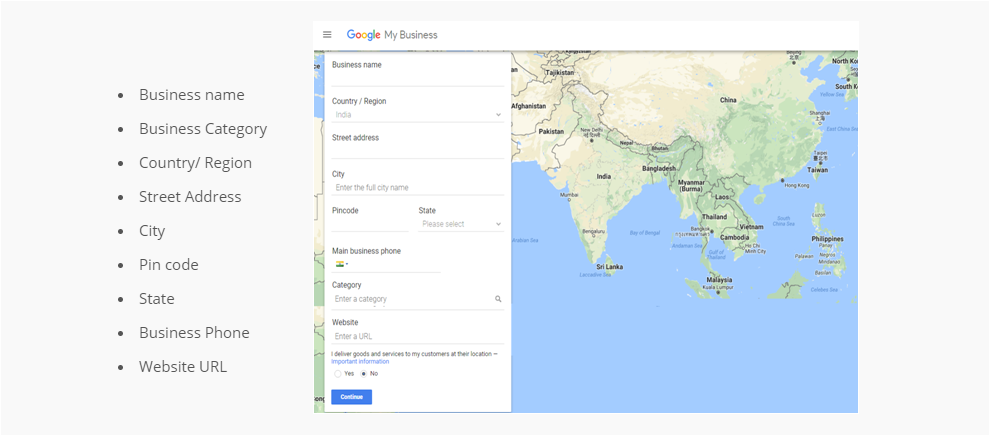Click the City text field
Image resolution: width=990 pixels, height=436 pixels.
coord(417,188)
